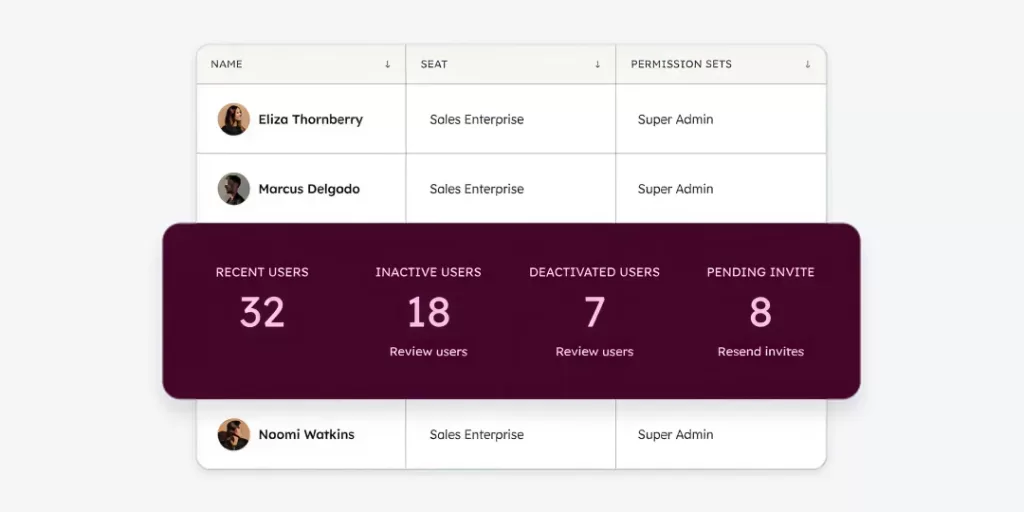Open Review users under Deactivated Users
Image resolution: width=1024 pixels, height=512 pixels.
594,352
